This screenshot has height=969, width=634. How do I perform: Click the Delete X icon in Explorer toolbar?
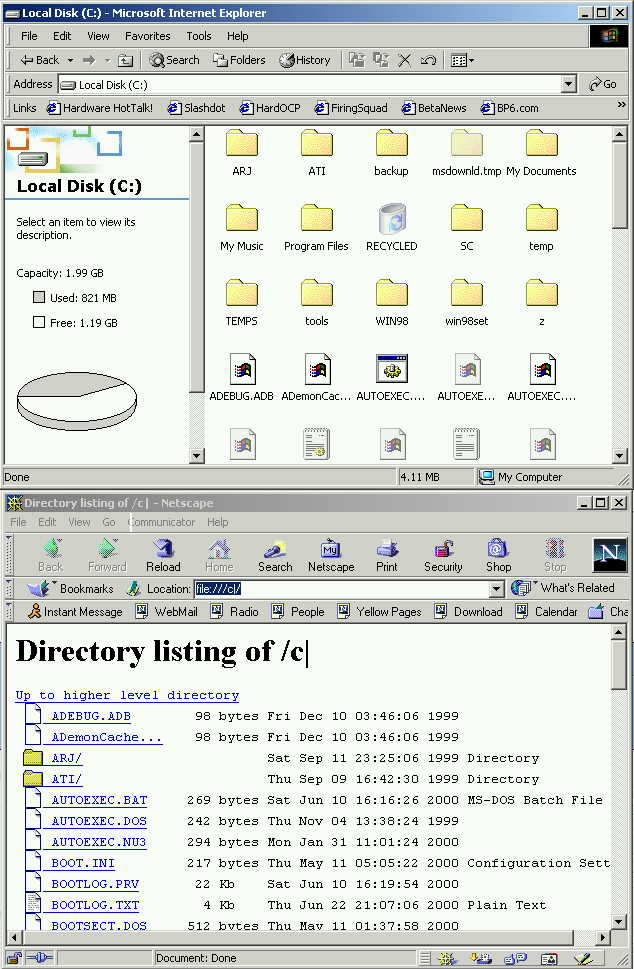[x=404, y=60]
